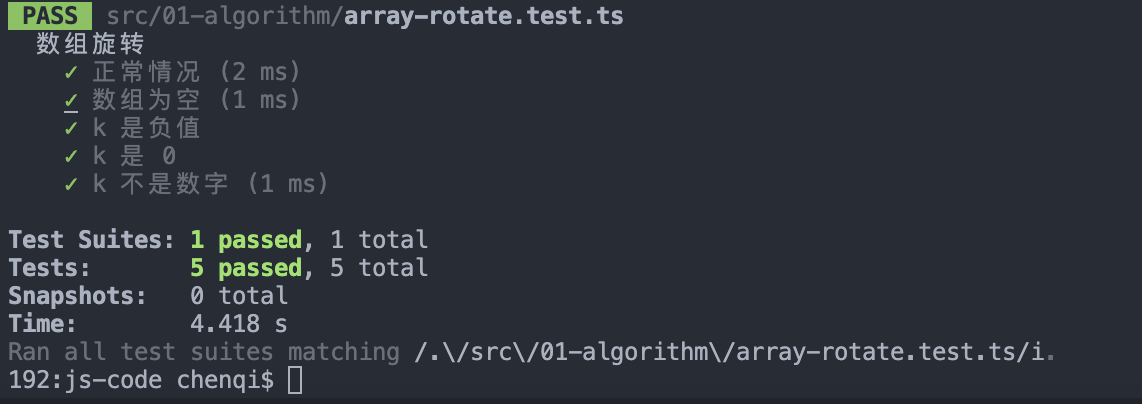Click the checkmark beside k 不是数字
This screenshot has height=404, width=1142.
(71, 184)
